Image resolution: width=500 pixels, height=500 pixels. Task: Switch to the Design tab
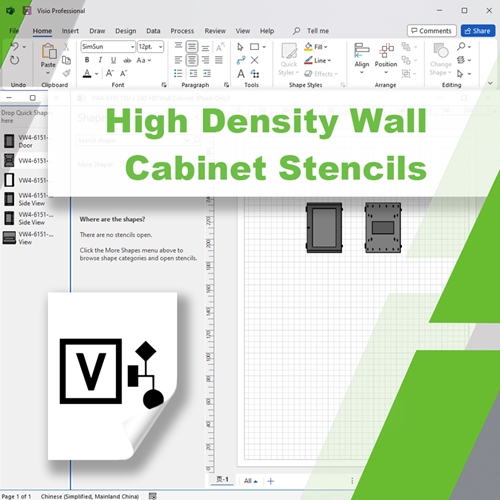tap(126, 31)
